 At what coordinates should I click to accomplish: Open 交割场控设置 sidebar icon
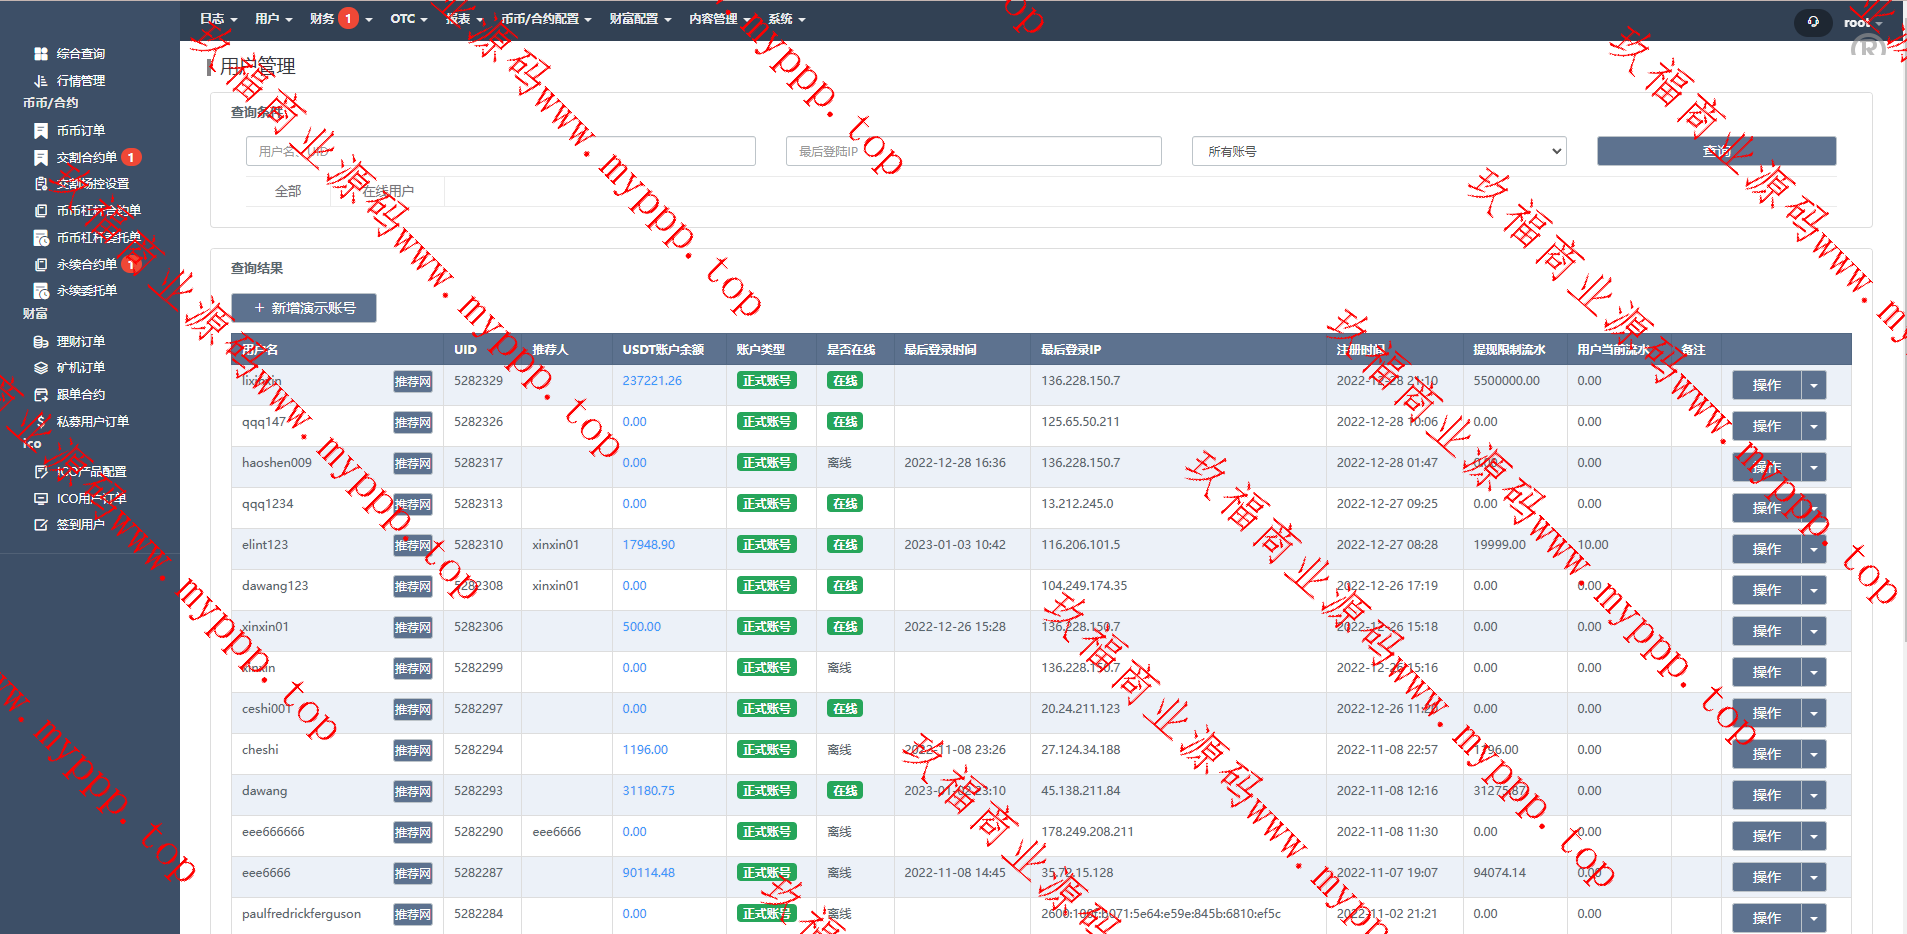point(41,184)
